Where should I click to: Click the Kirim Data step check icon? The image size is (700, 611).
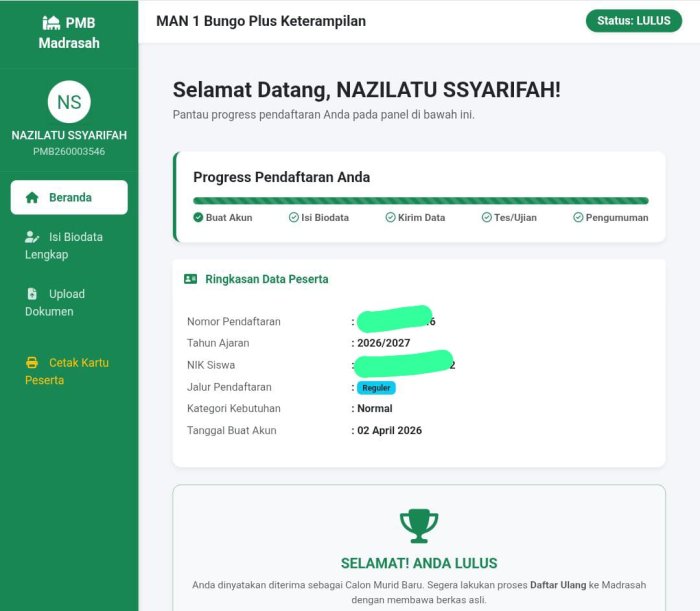(x=390, y=217)
